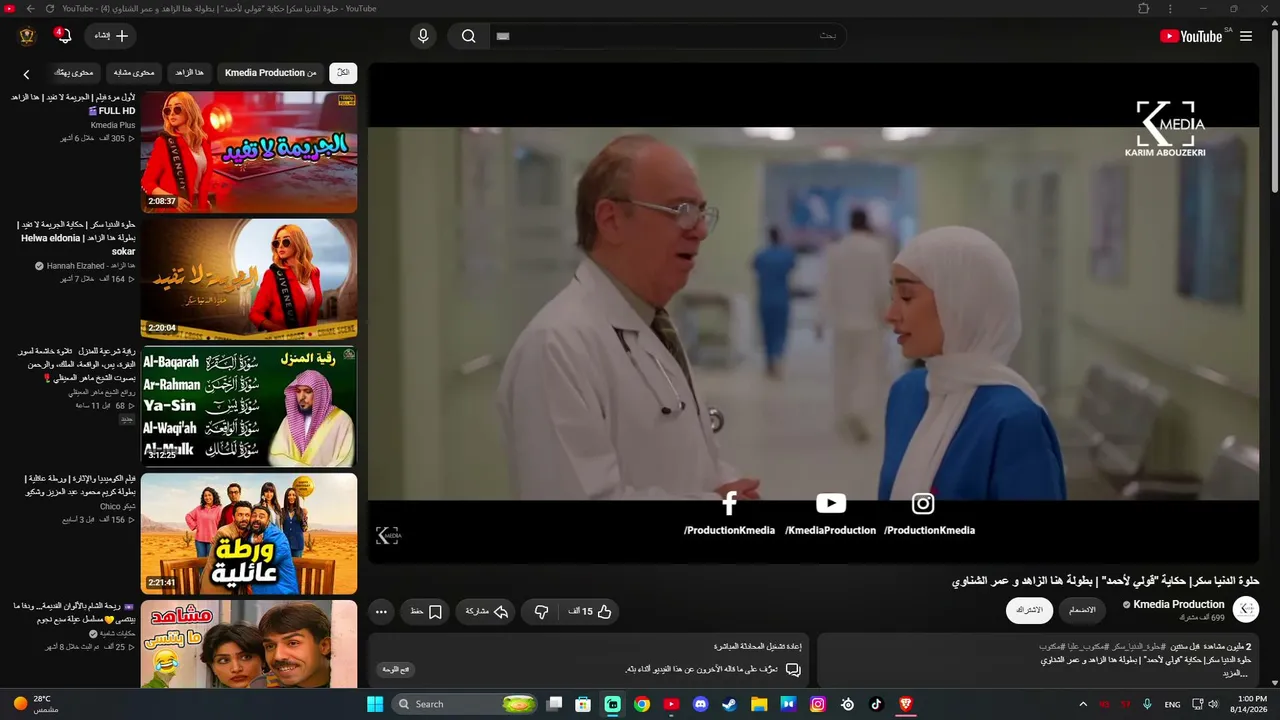
Task: Select the 'All' (الكل) filter chip
Action: (343, 73)
